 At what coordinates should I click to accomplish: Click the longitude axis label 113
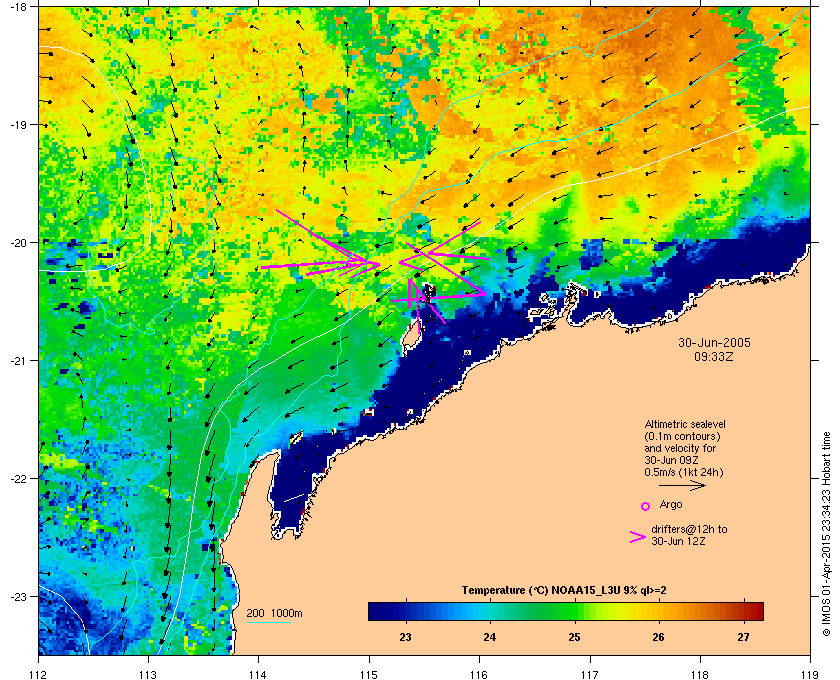[148, 674]
